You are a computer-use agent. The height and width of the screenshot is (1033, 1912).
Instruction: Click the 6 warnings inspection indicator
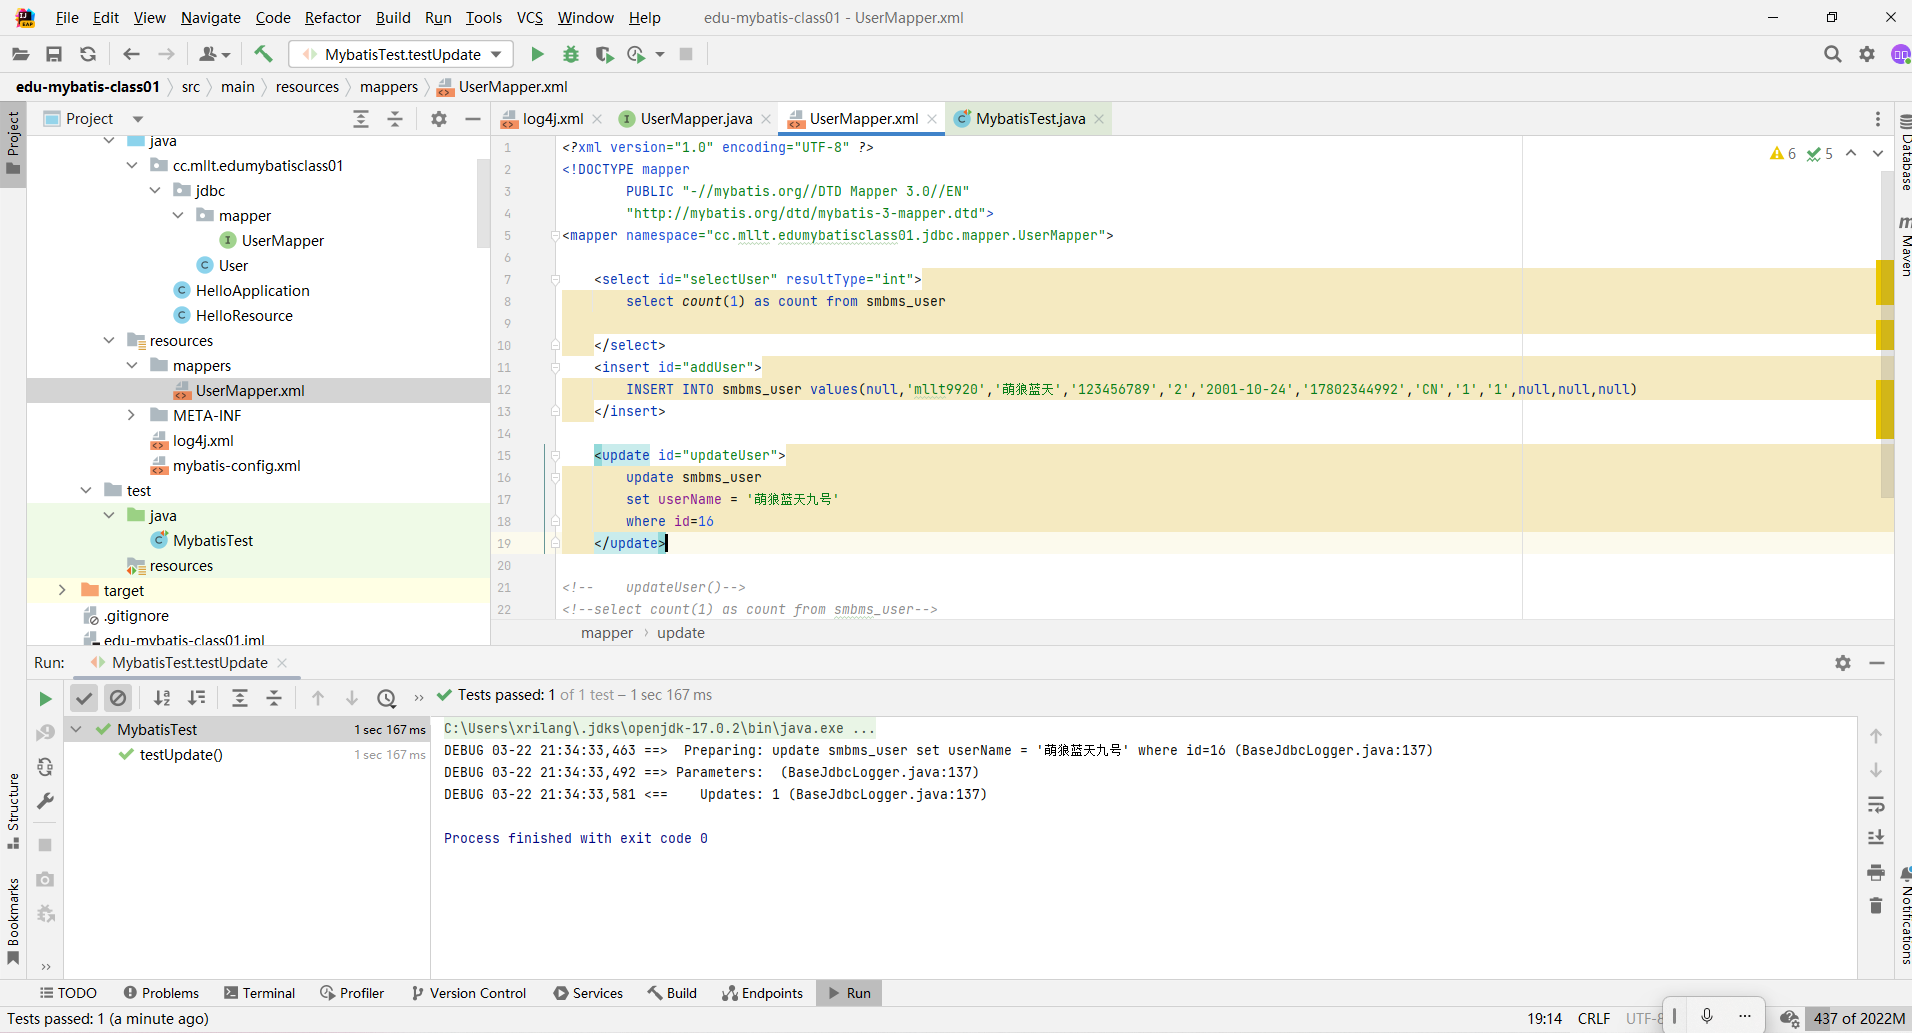(x=1783, y=154)
